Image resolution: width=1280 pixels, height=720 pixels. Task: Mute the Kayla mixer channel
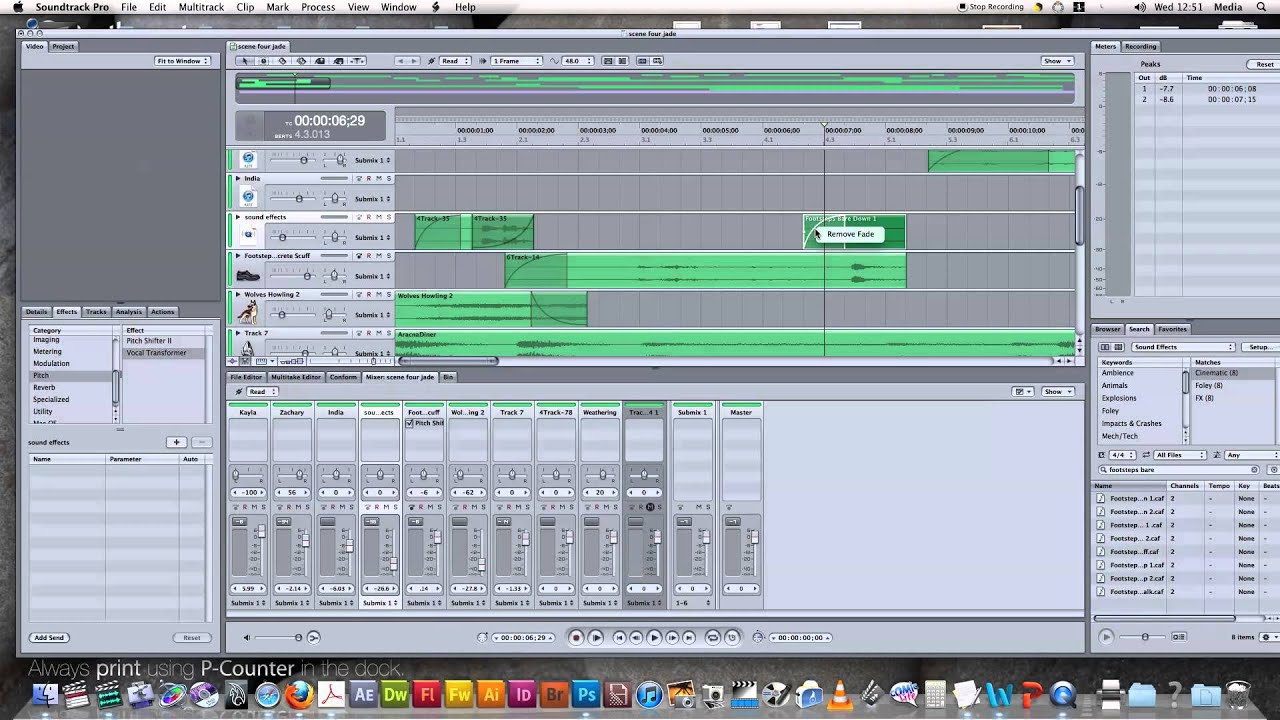253,507
